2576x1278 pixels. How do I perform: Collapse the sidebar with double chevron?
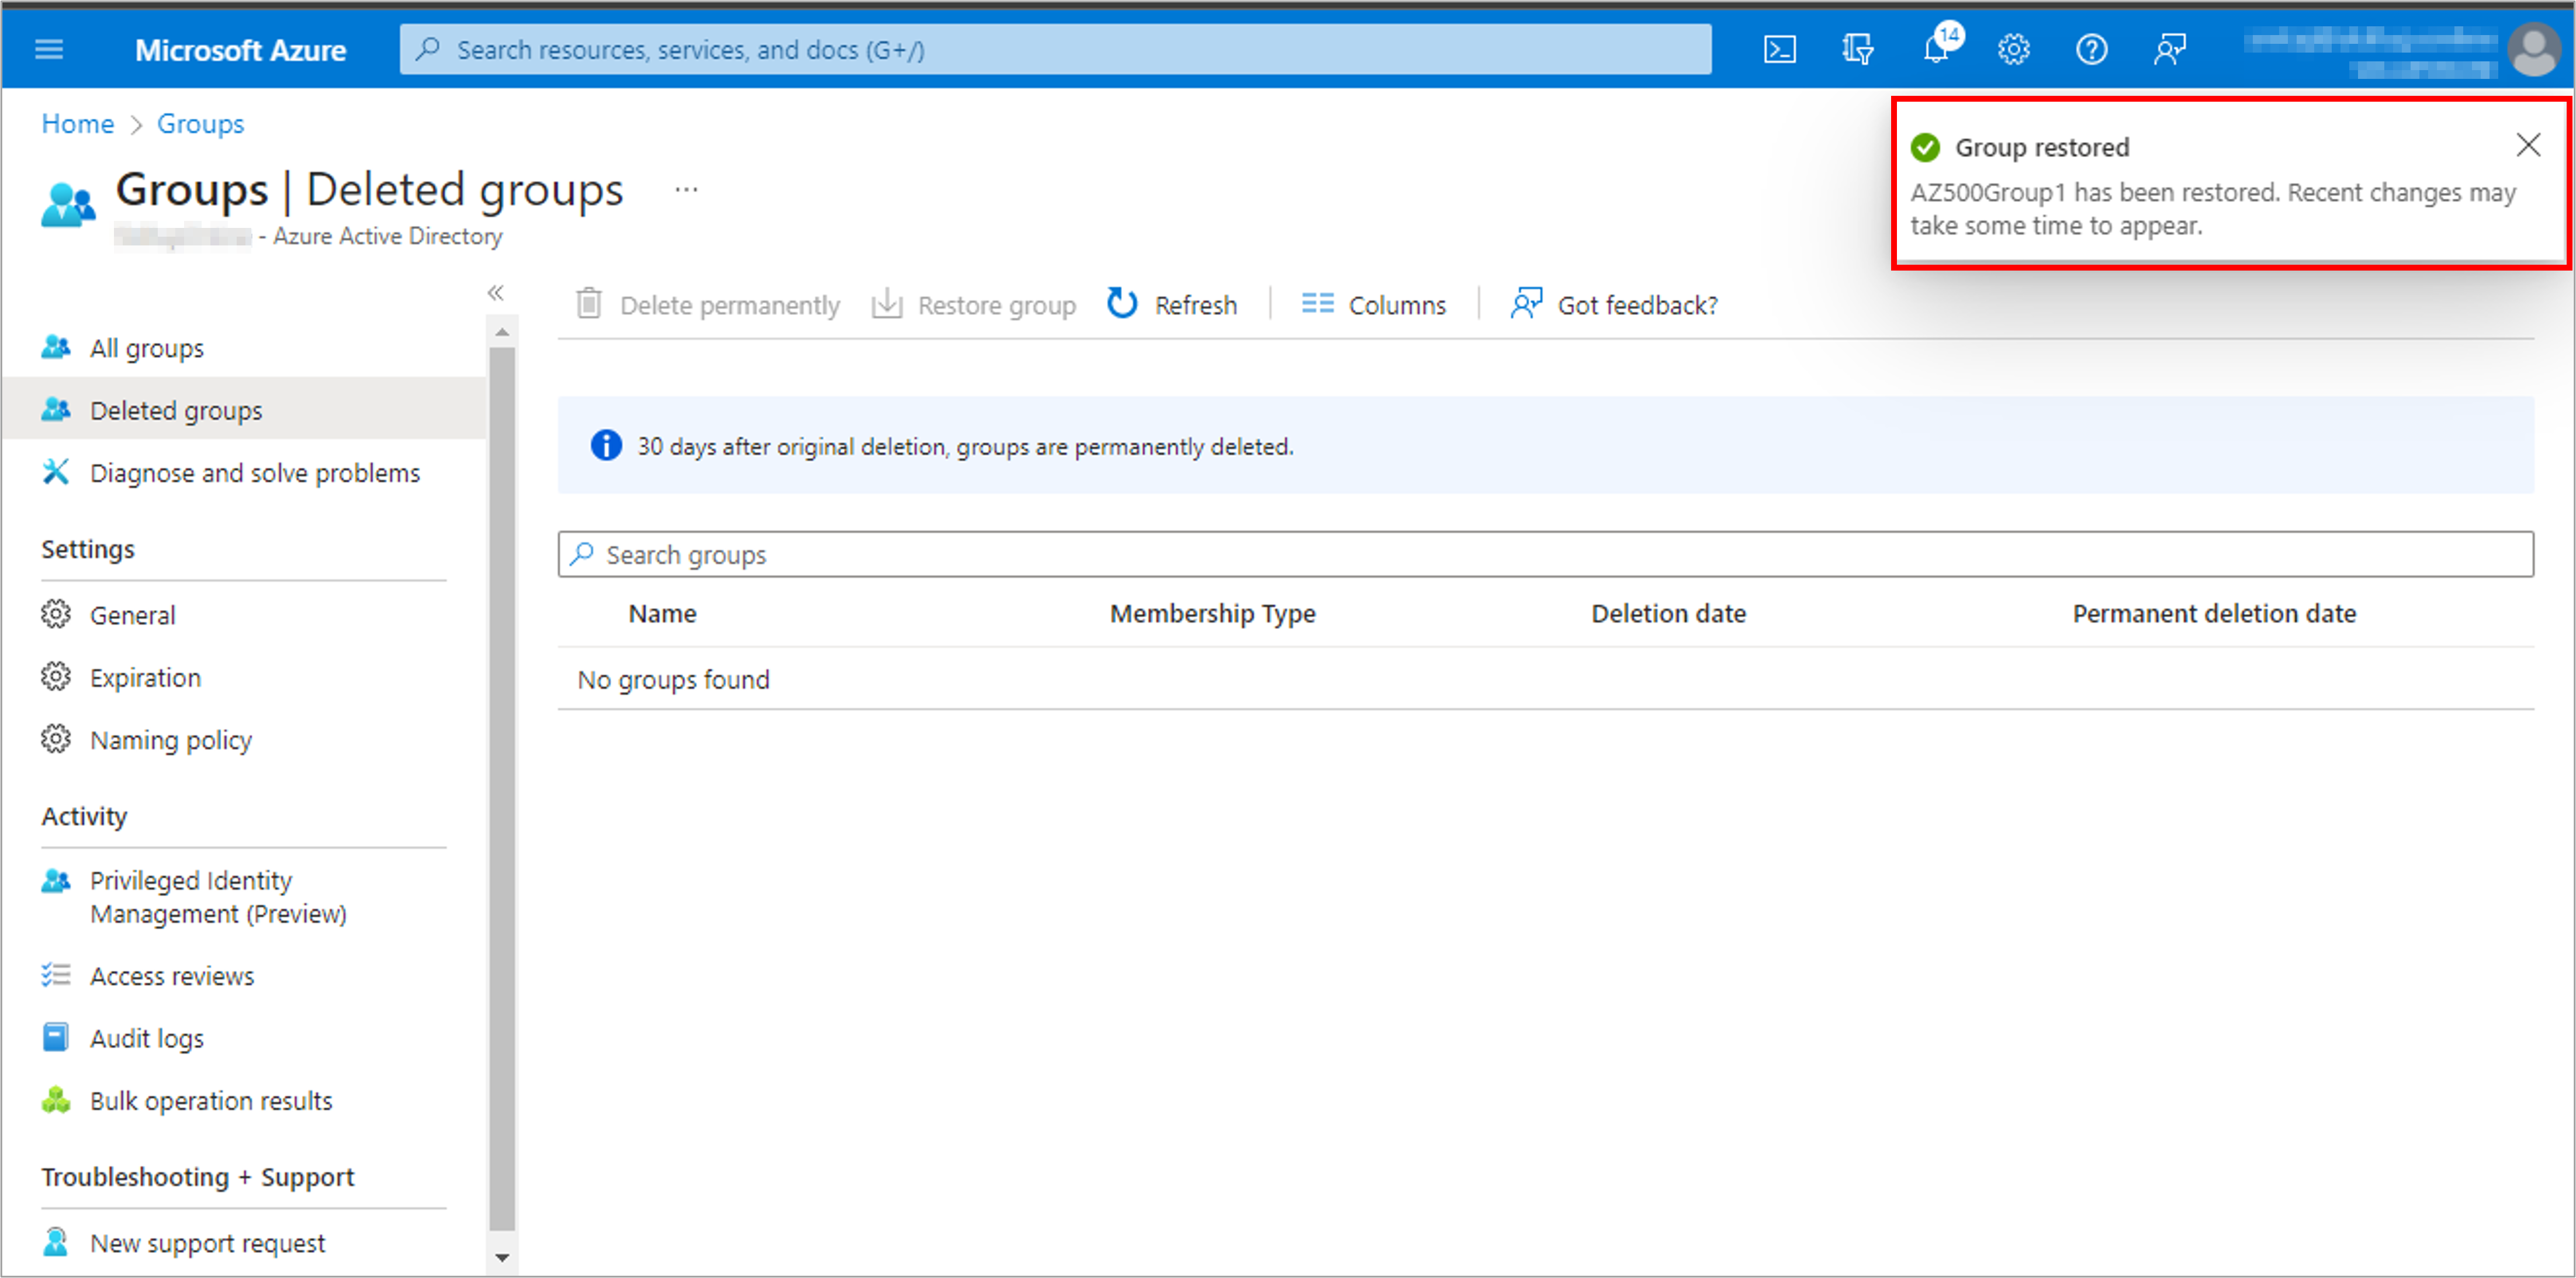click(495, 292)
